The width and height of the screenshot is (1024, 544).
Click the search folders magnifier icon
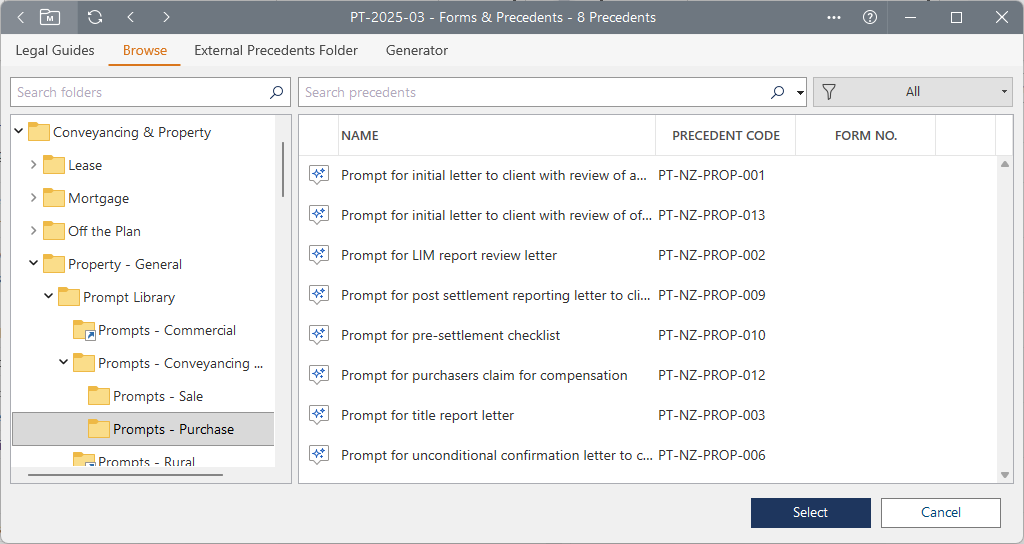[276, 92]
